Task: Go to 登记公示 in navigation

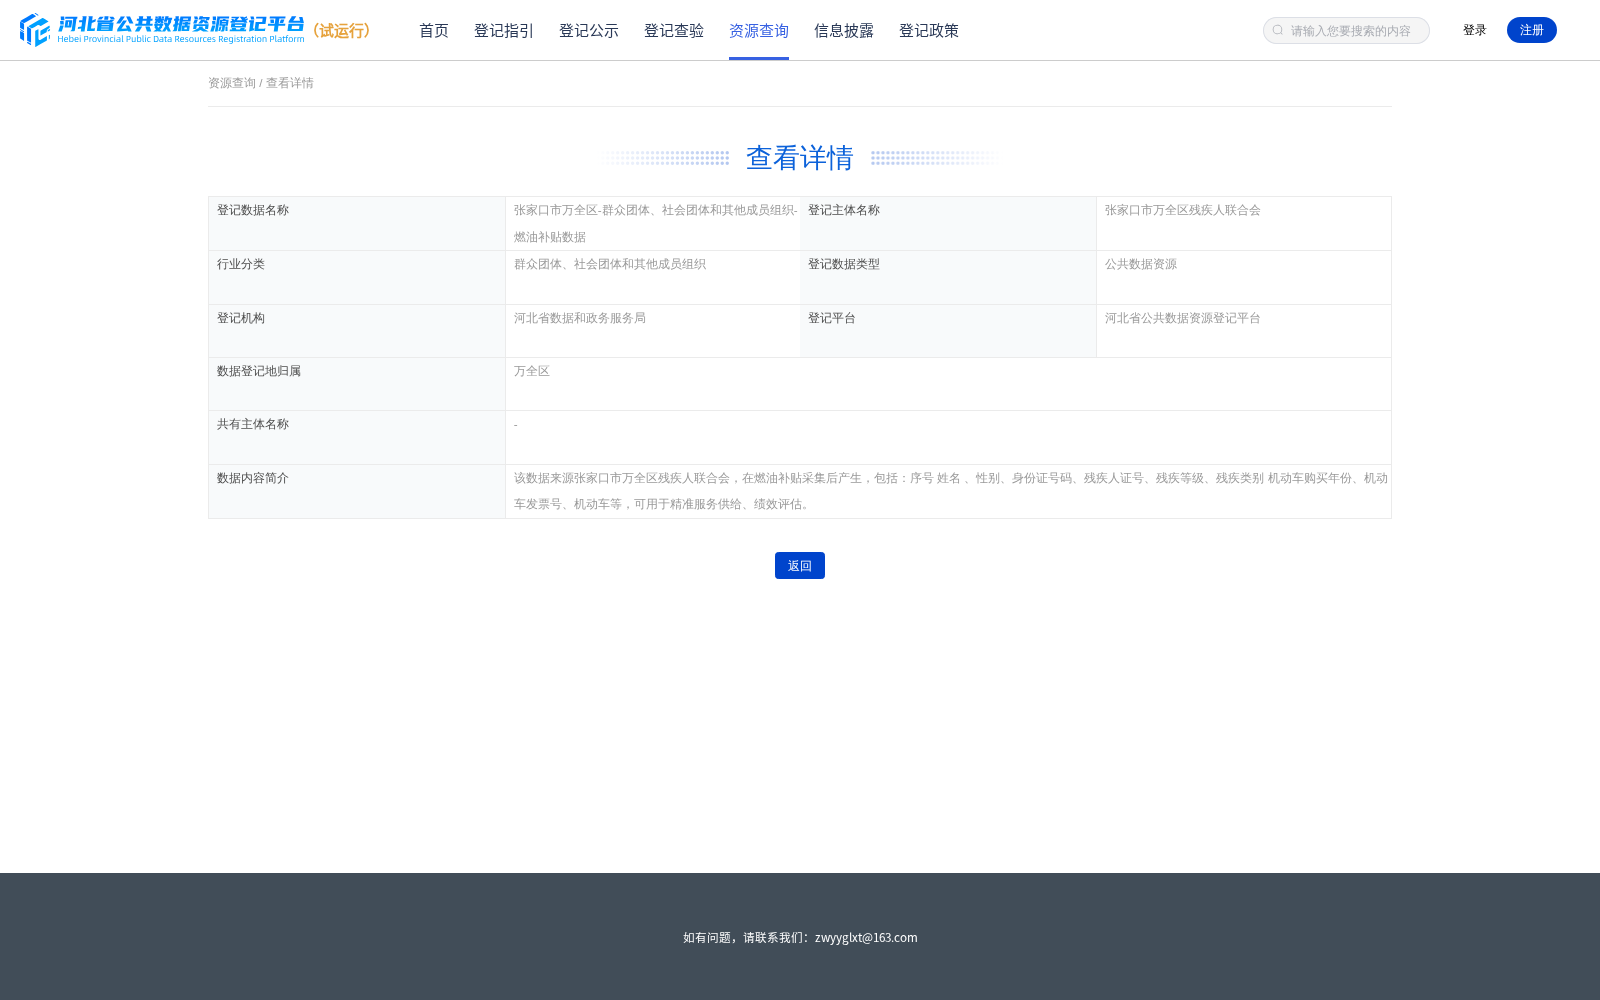Action: [x=589, y=31]
